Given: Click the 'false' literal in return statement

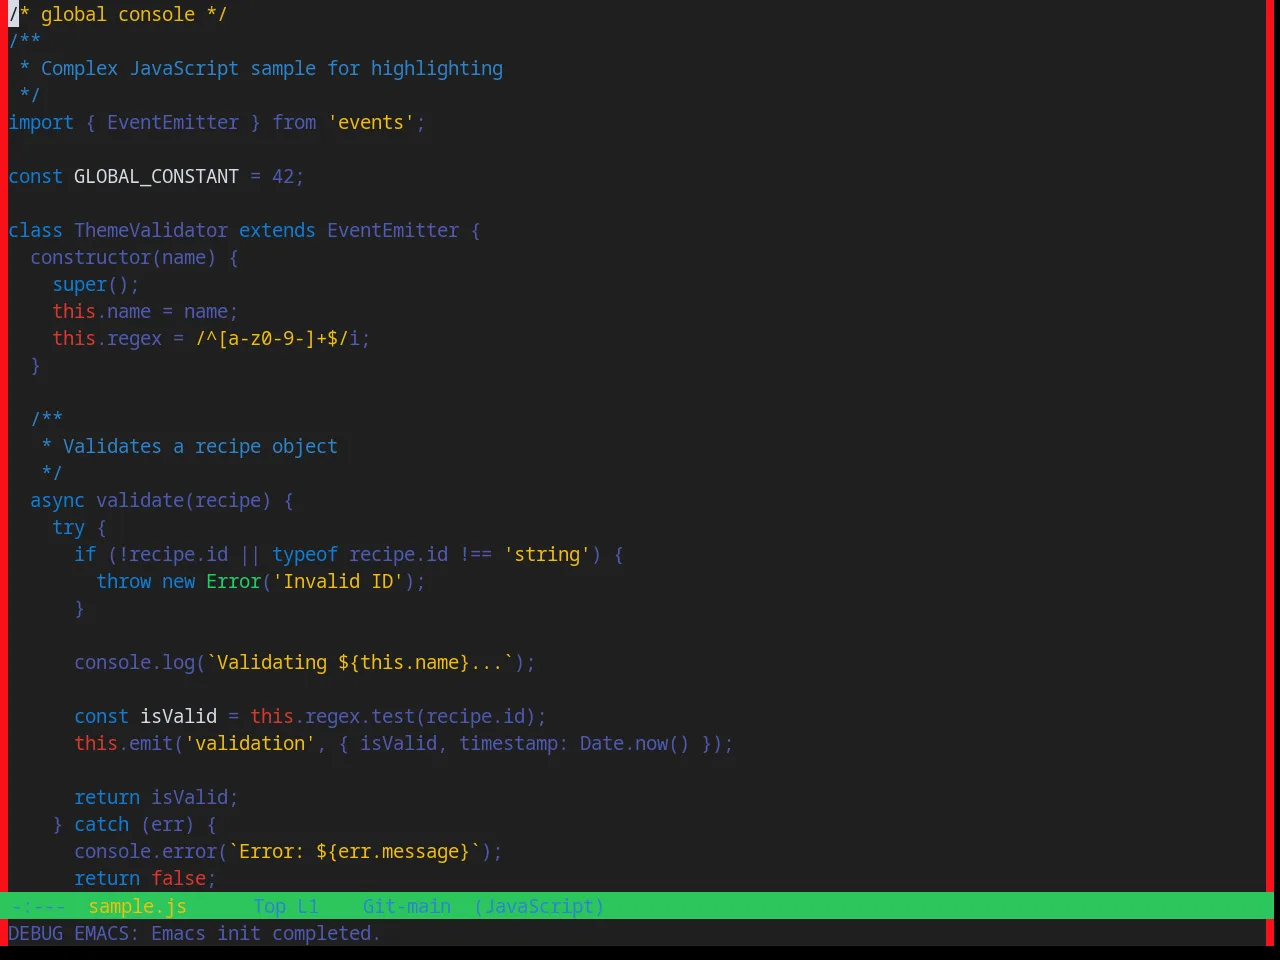Looking at the screenshot, I should click(x=178, y=878).
